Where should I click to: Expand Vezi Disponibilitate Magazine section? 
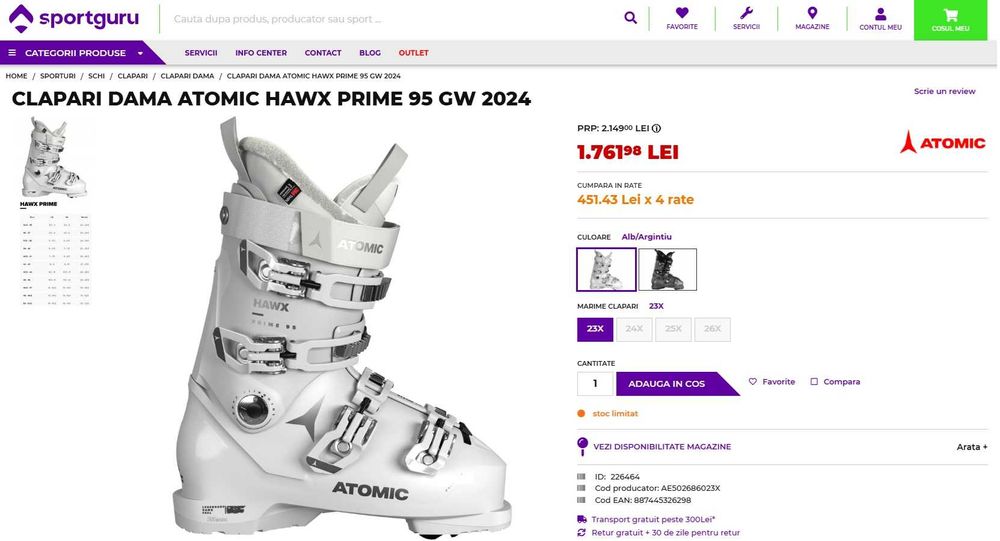662,447
